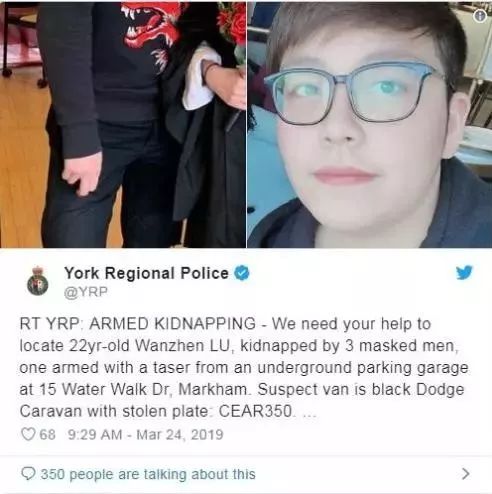Open Twitter via the blue bird logo
Image resolution: width=492 pixels, height=494 pixels.
[464, 272]
